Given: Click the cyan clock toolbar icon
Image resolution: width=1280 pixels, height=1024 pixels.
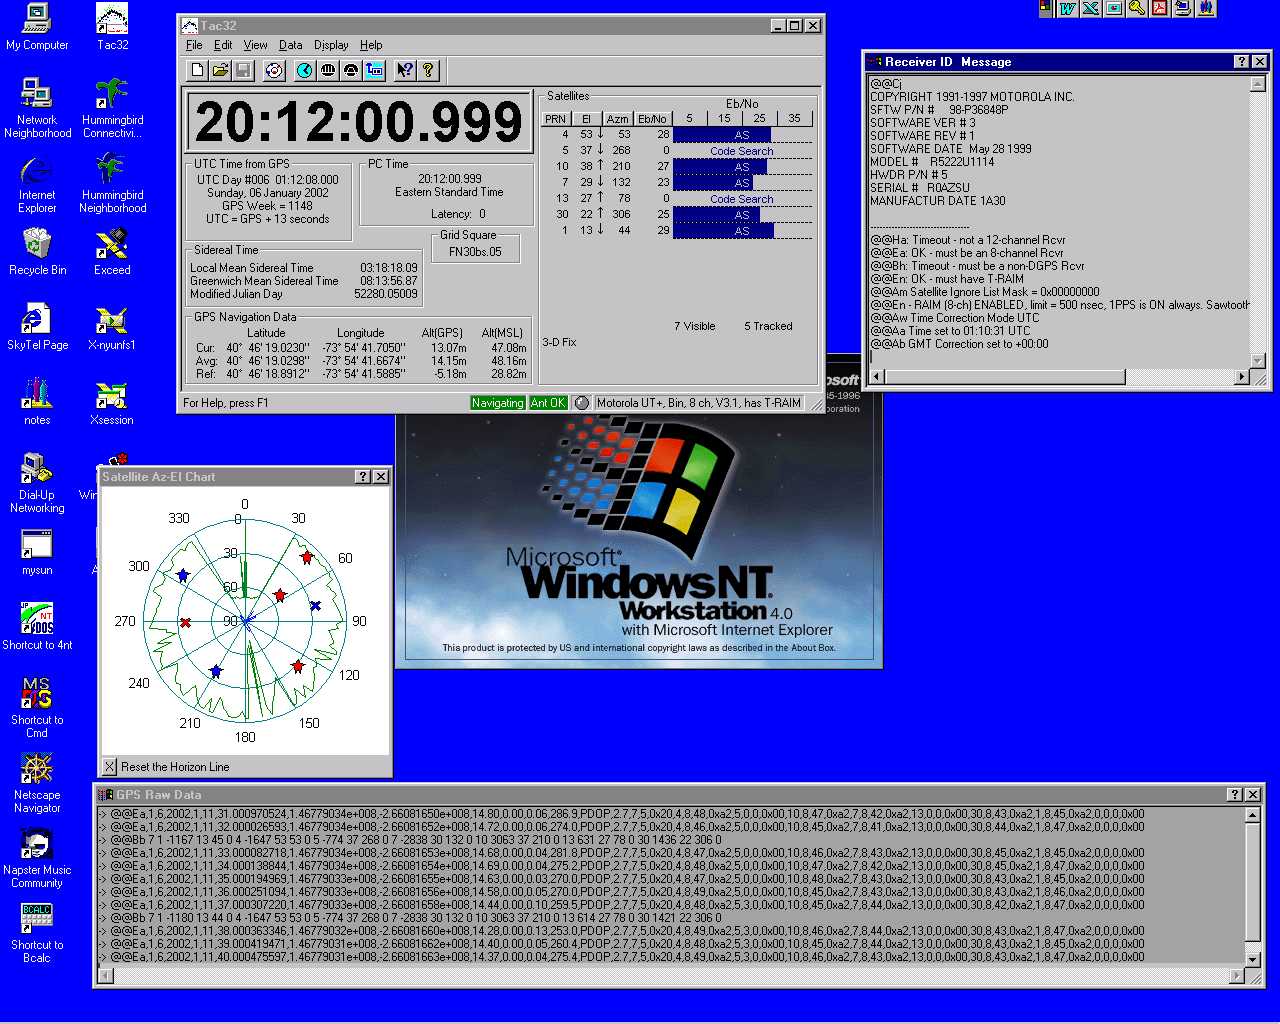Looking at the screenshot, I should click(x=304, y=70).
